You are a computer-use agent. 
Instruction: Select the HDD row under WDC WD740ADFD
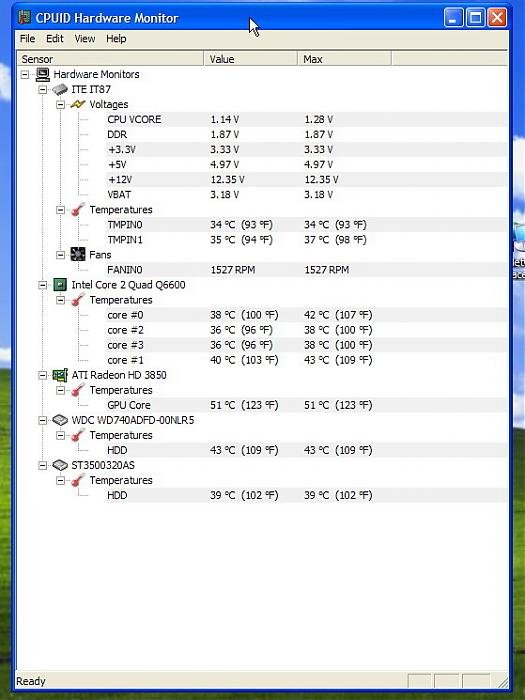click(306, 450)
